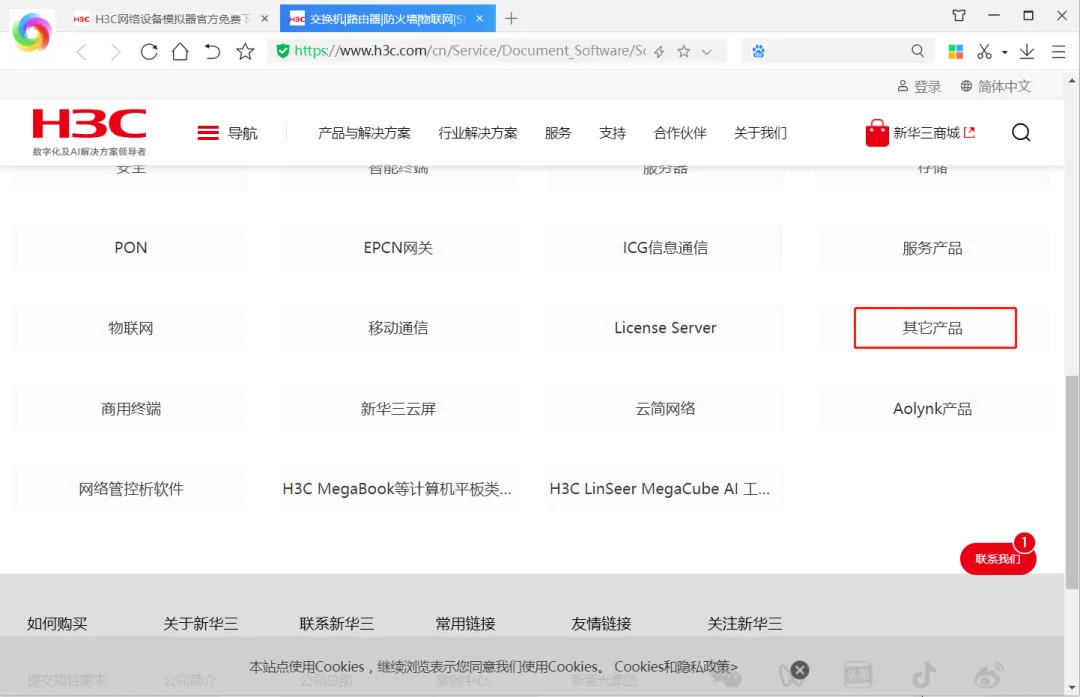Reload the page with refresh icon

coord(149,52)
